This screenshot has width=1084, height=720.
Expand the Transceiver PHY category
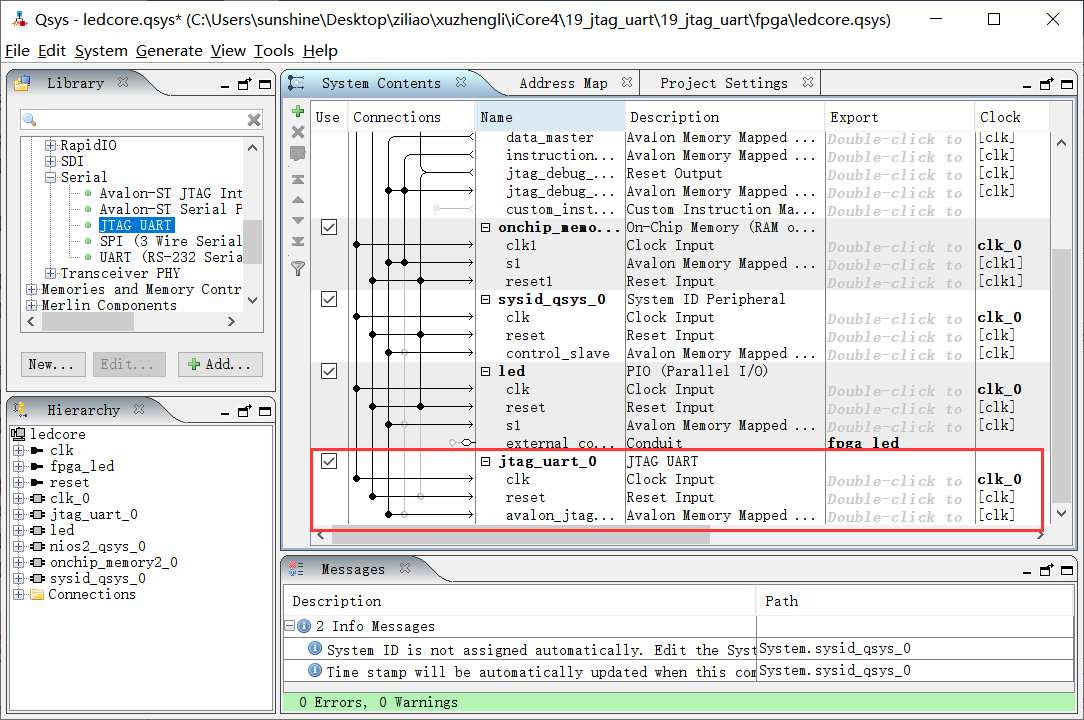[x=51, y=273]
